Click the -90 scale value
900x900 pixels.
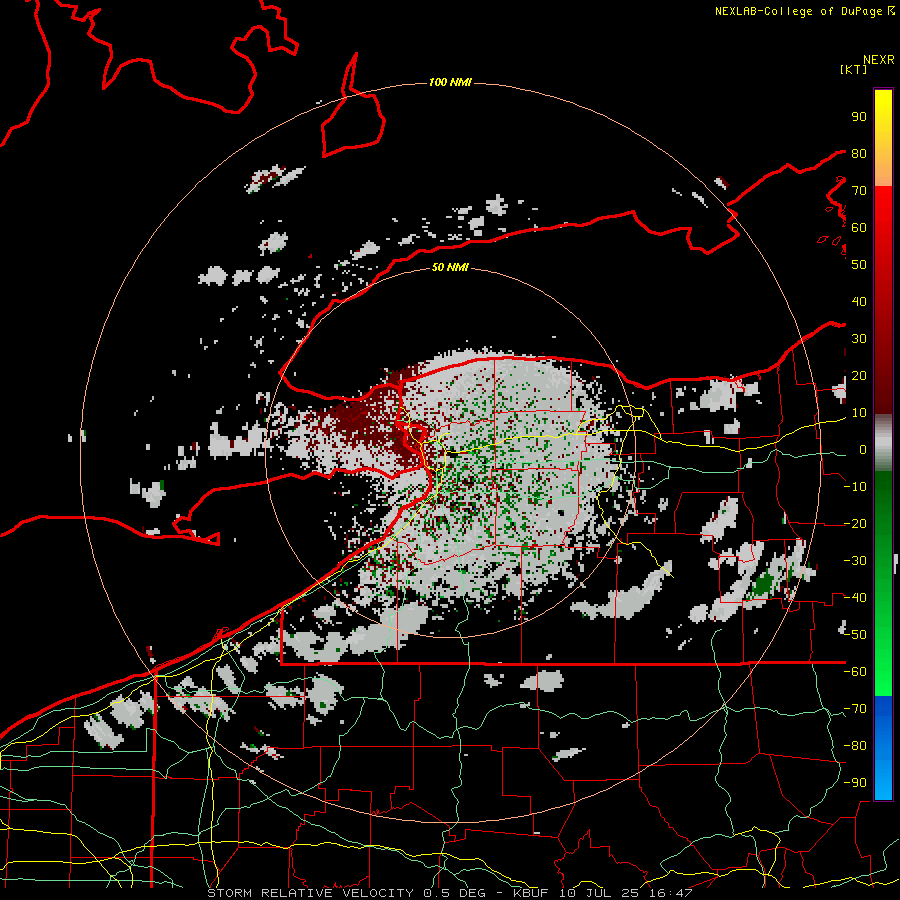(x=855, y=783)
